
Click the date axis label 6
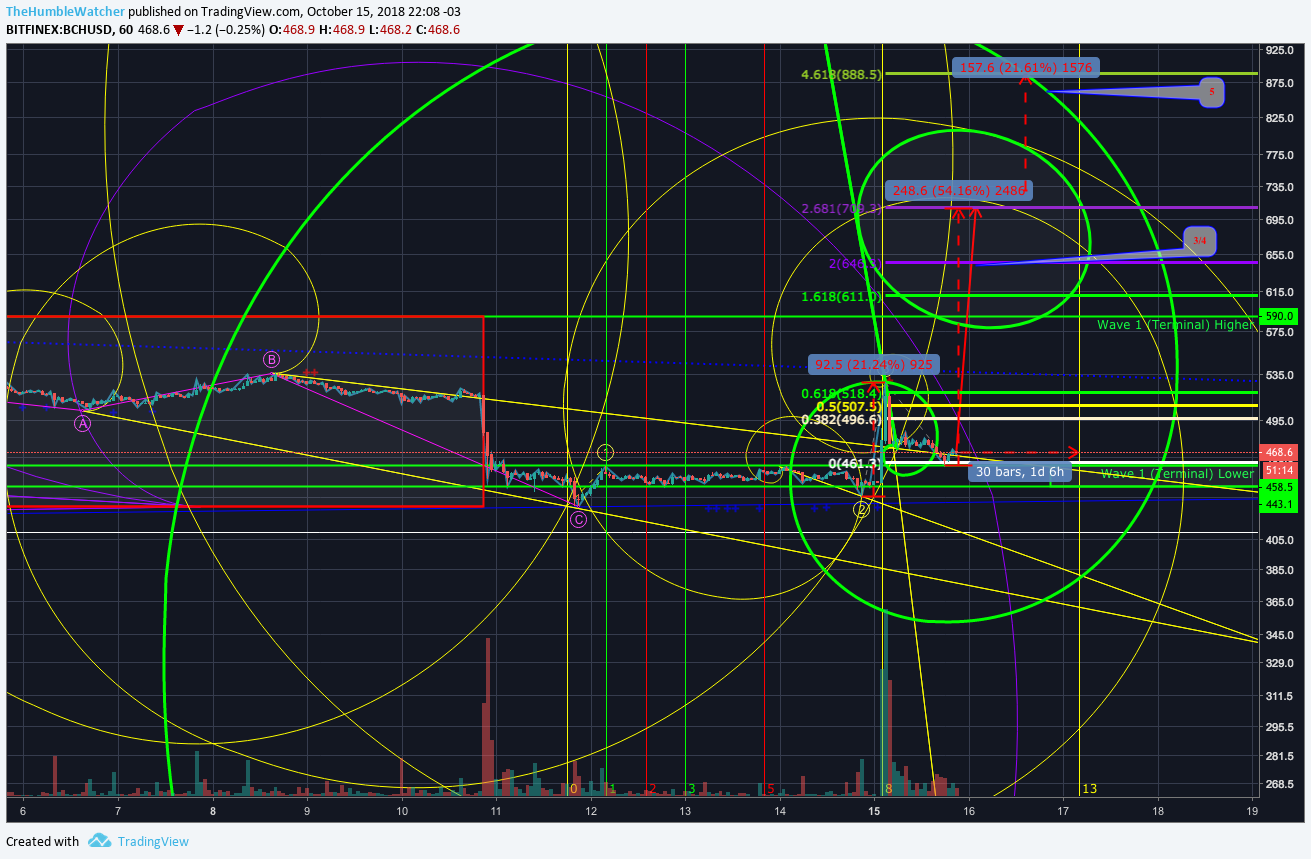pyautogui.click(x=22, y=811)
